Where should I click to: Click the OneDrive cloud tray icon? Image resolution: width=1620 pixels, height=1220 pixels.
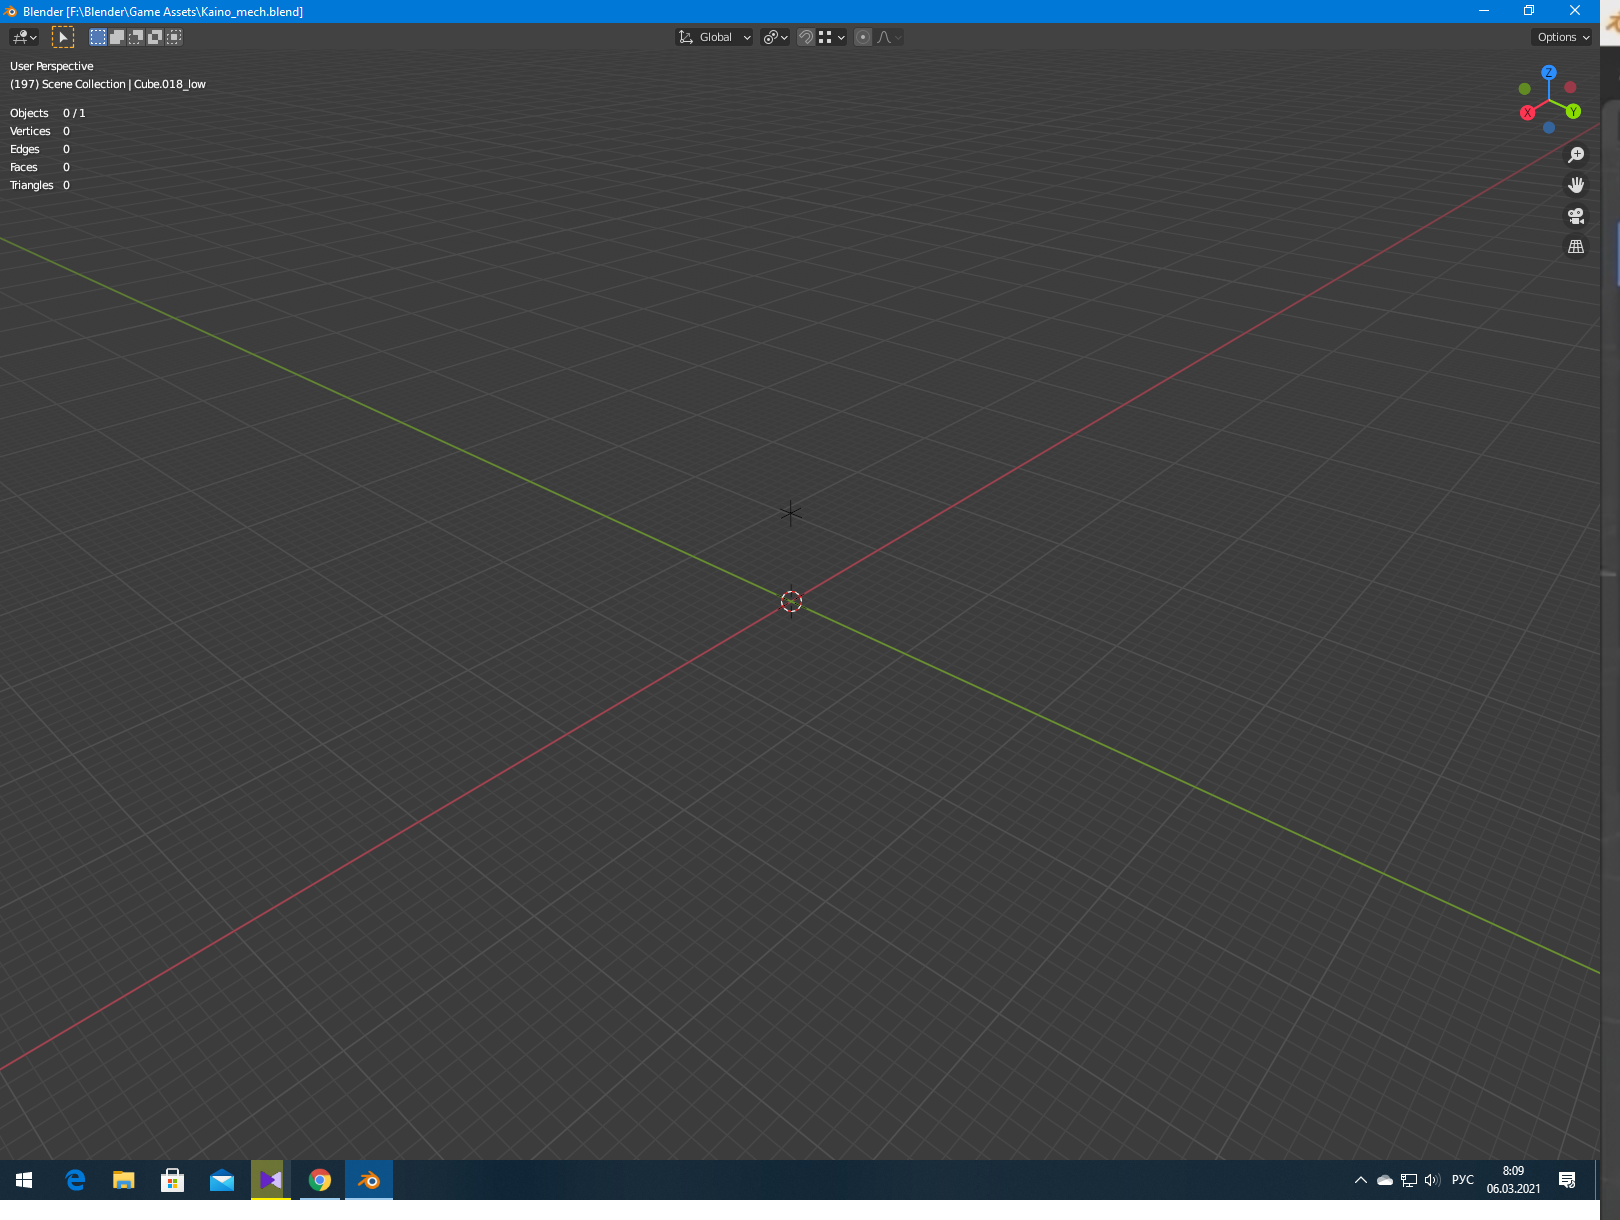point(1385,1180)
